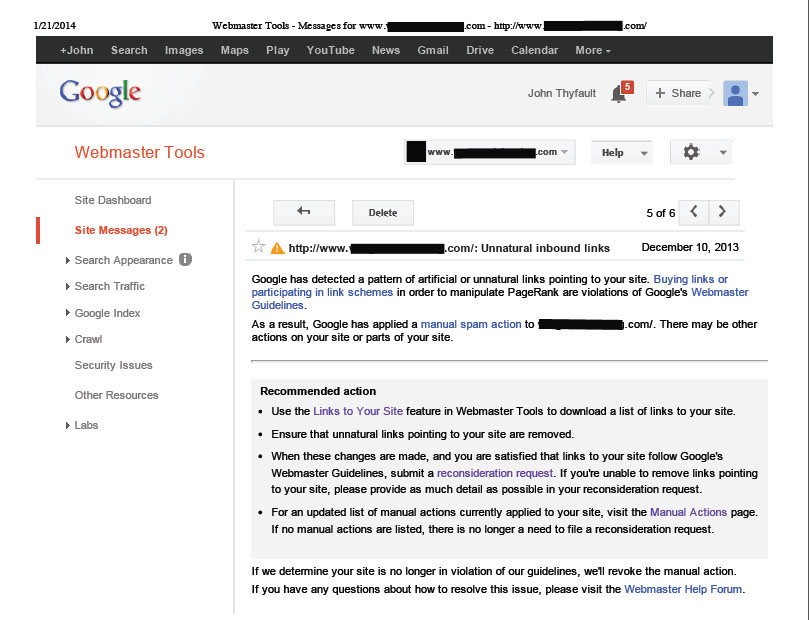809x620 pixels.
Task: Click the '5 of 6' message counter
Action: pyautogui.click(x=660, y=213)
